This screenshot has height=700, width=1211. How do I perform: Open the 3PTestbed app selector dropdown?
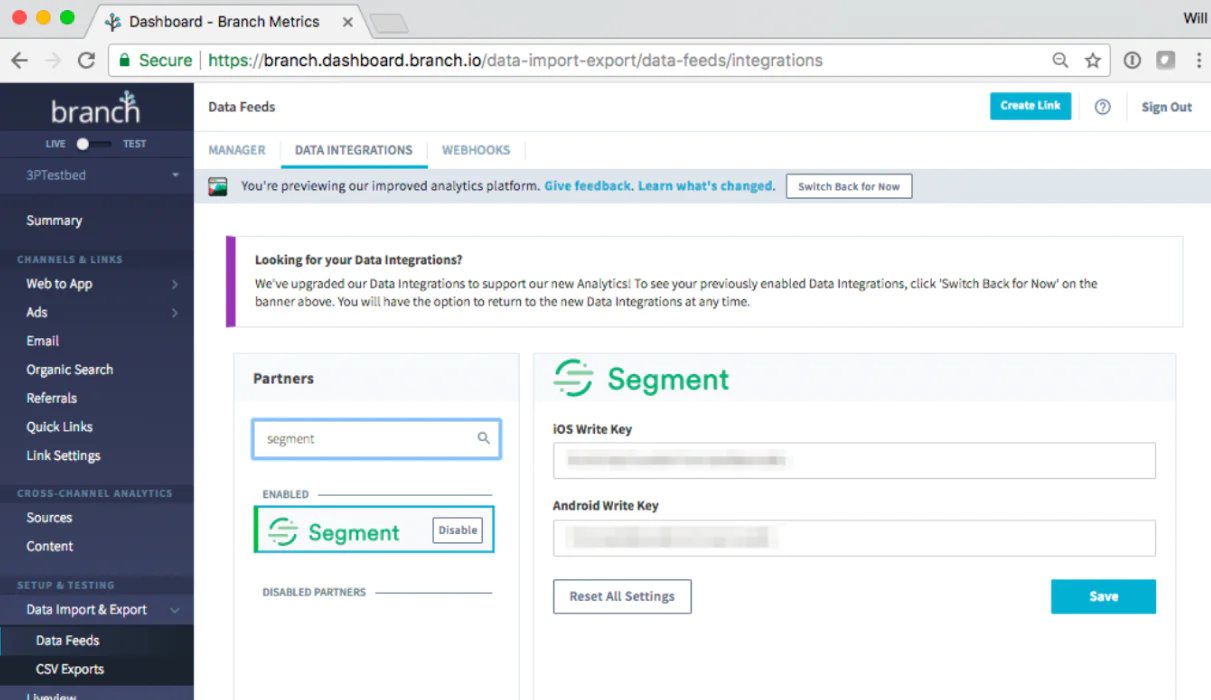coord(97,174)
